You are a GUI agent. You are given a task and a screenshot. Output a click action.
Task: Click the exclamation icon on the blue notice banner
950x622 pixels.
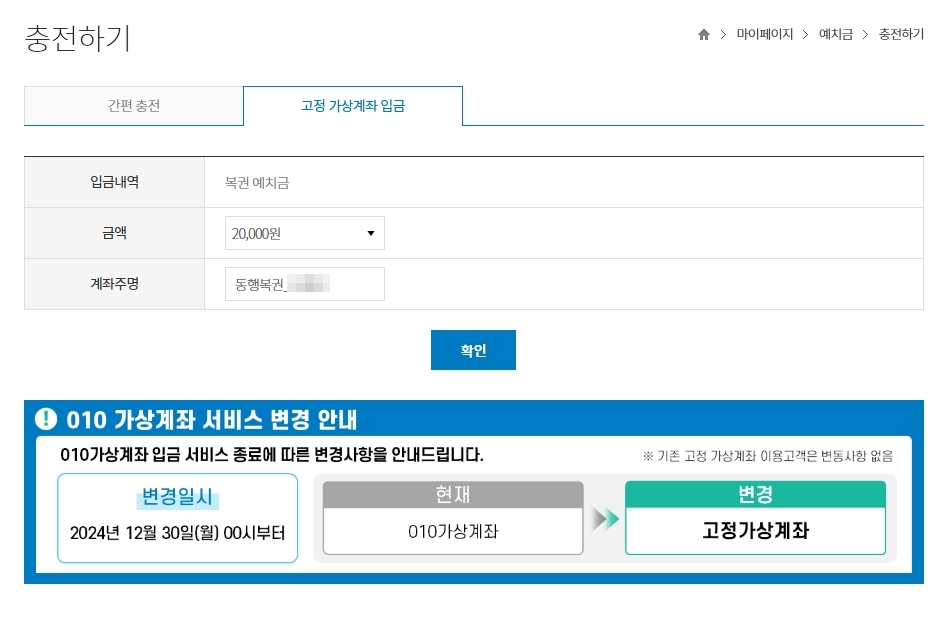44,420
